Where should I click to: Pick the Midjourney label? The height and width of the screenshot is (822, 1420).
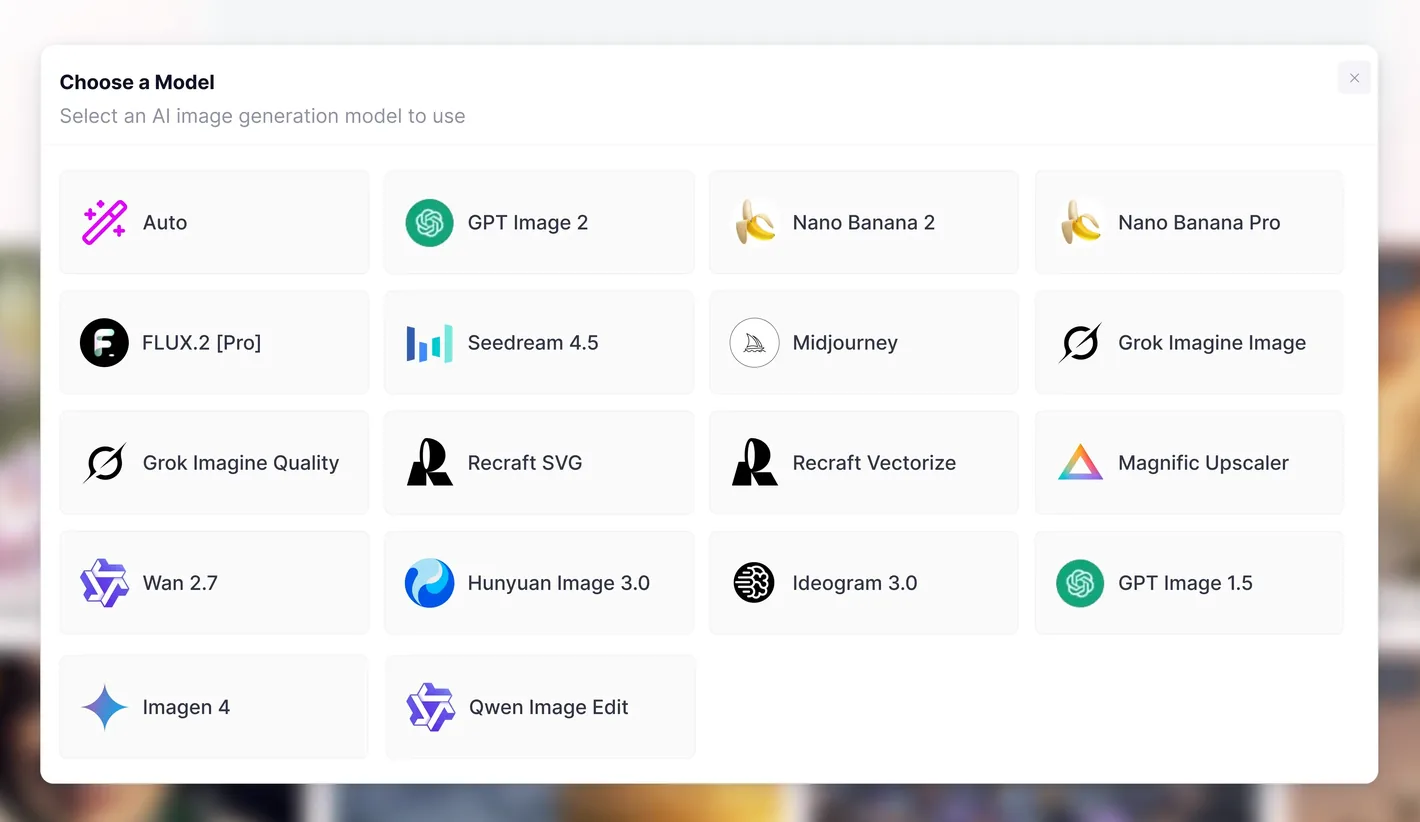tap(845, 343)
